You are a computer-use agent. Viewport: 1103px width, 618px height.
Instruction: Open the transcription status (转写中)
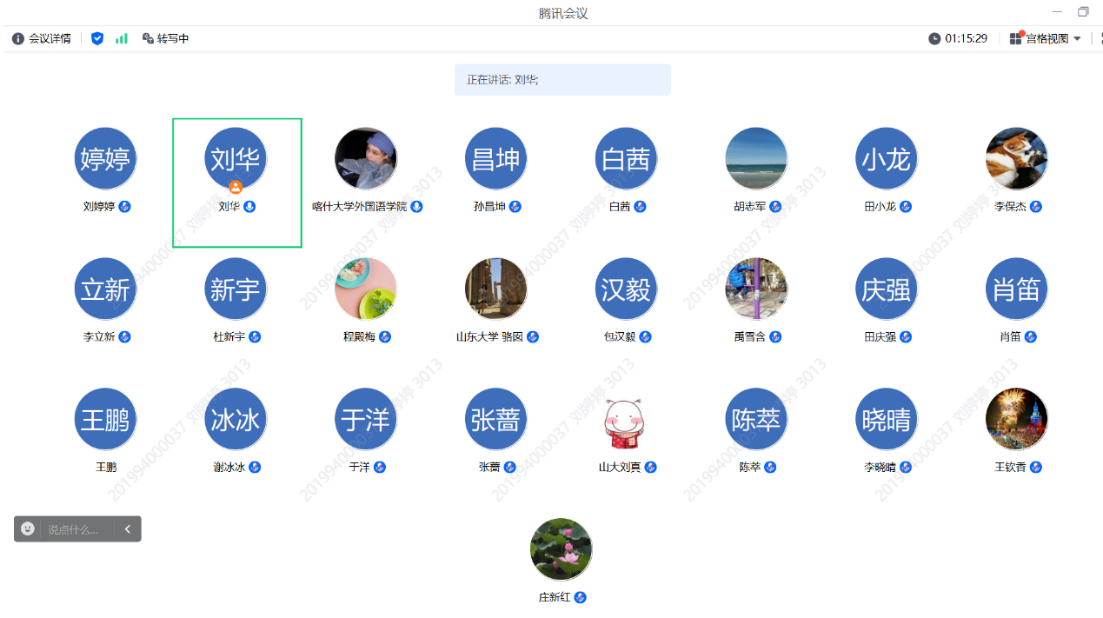point(166,39)
